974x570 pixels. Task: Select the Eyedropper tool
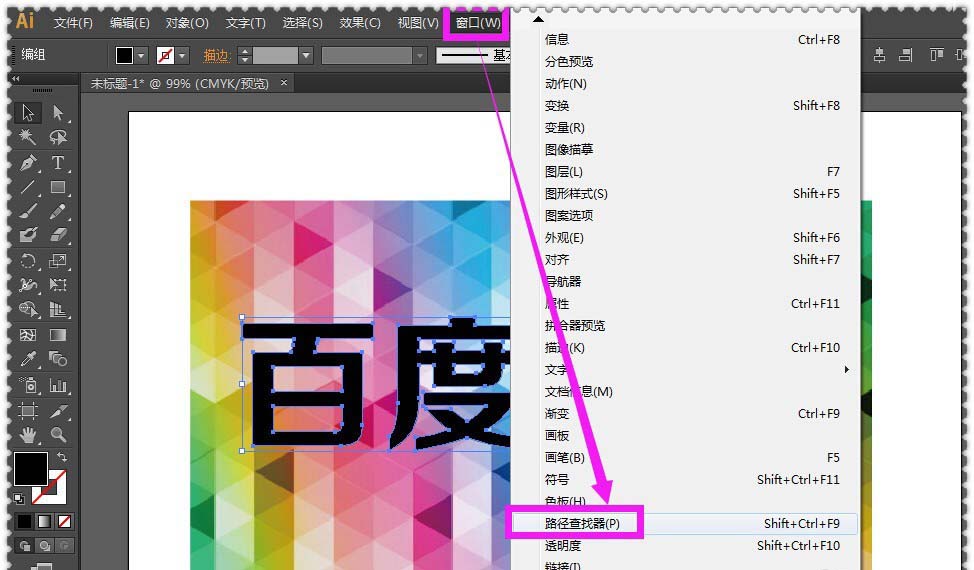click(28, 359)
